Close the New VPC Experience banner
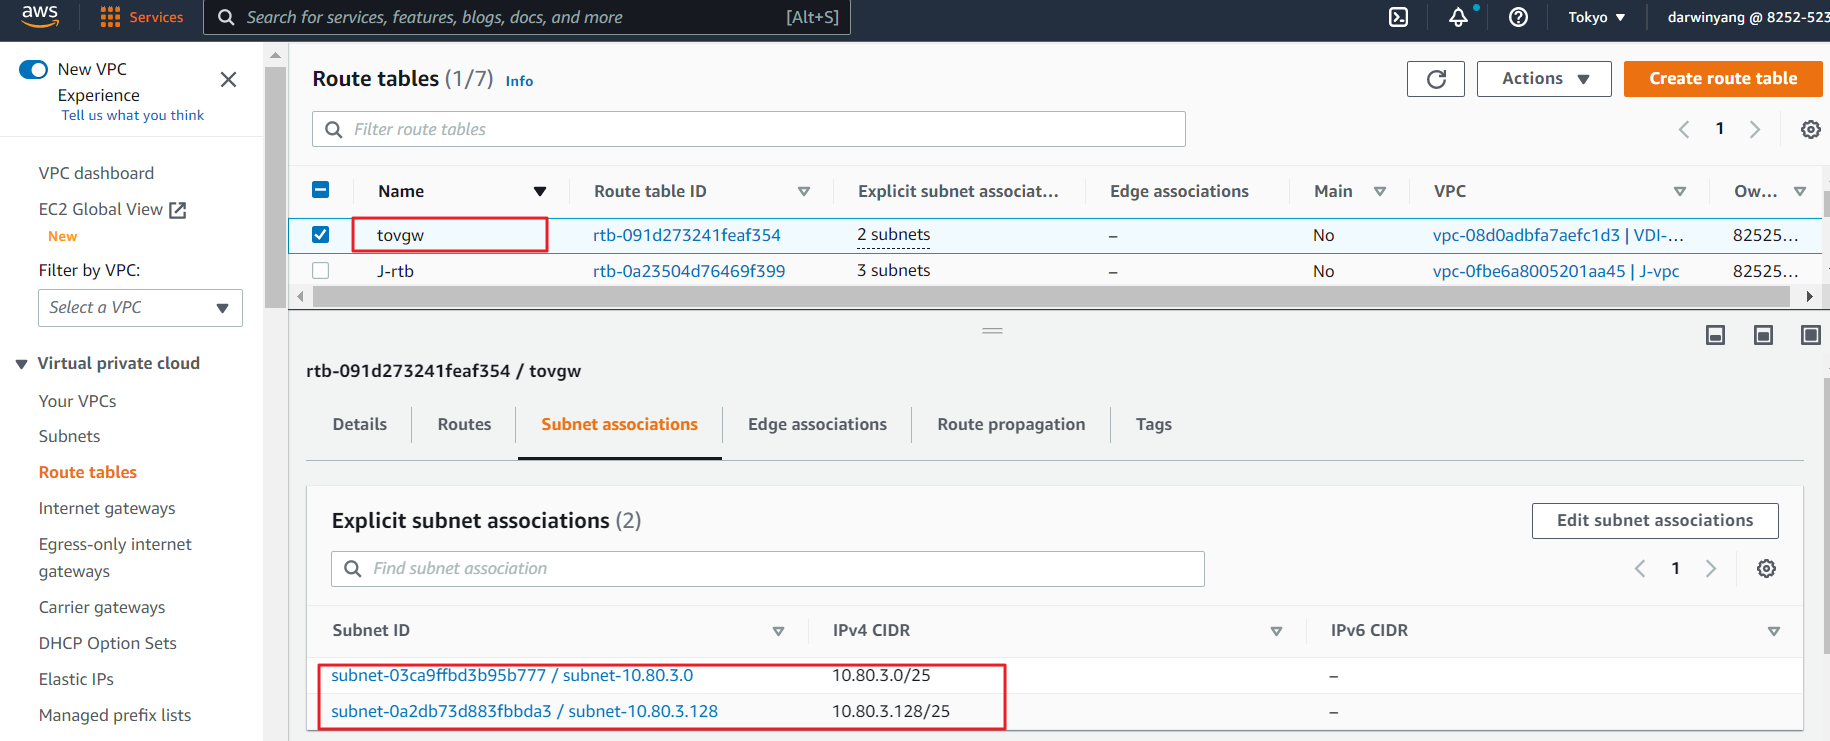Screen dimensions: 1830x741 click(228, 80)
